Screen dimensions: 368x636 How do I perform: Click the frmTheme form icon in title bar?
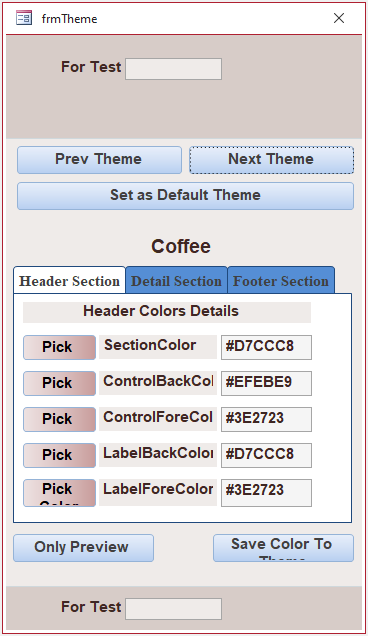pos(24,18)
